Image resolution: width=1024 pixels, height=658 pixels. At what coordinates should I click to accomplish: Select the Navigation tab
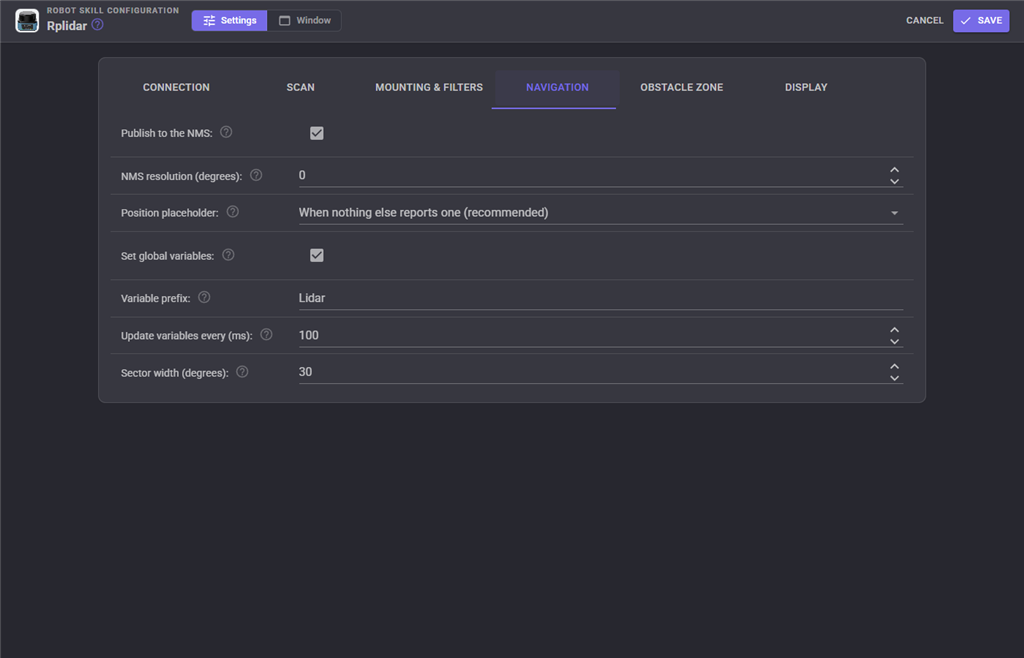point(557,87)
